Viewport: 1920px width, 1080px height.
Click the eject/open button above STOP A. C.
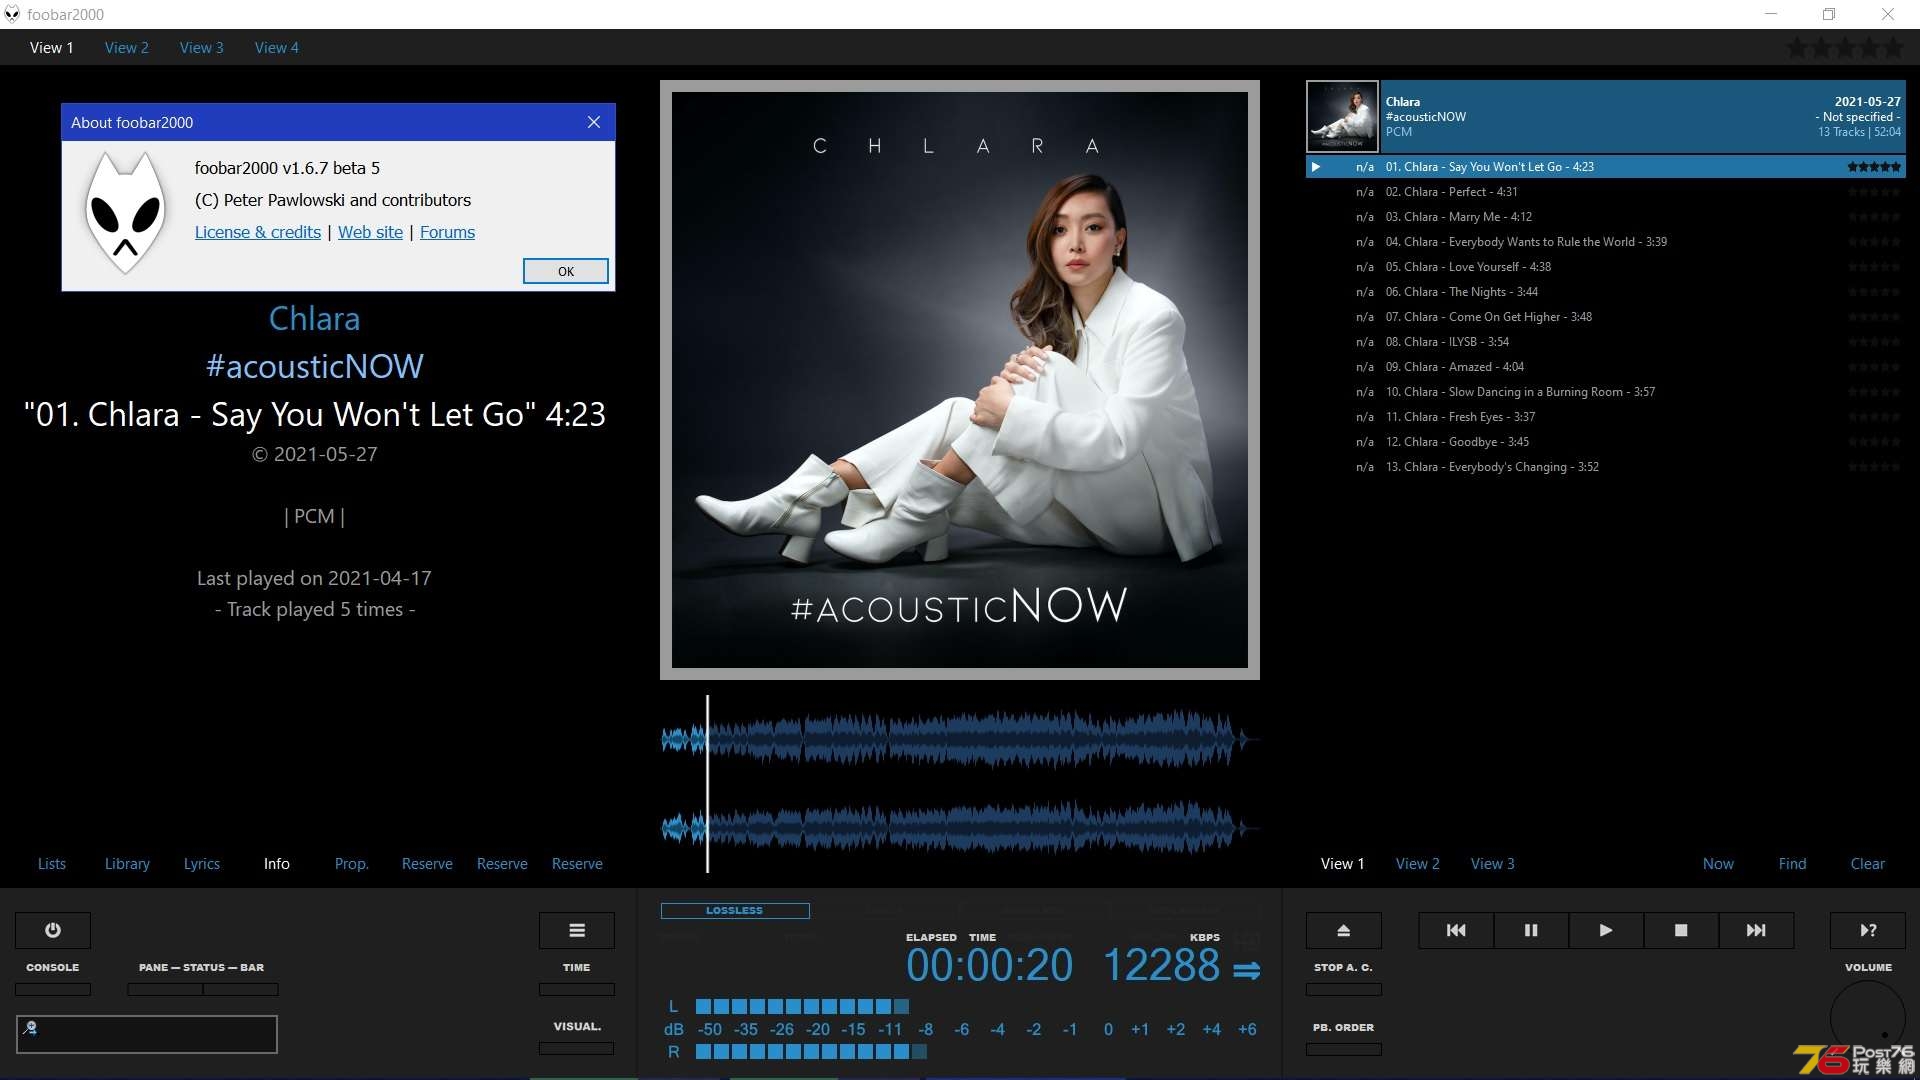pos(1344,930)
